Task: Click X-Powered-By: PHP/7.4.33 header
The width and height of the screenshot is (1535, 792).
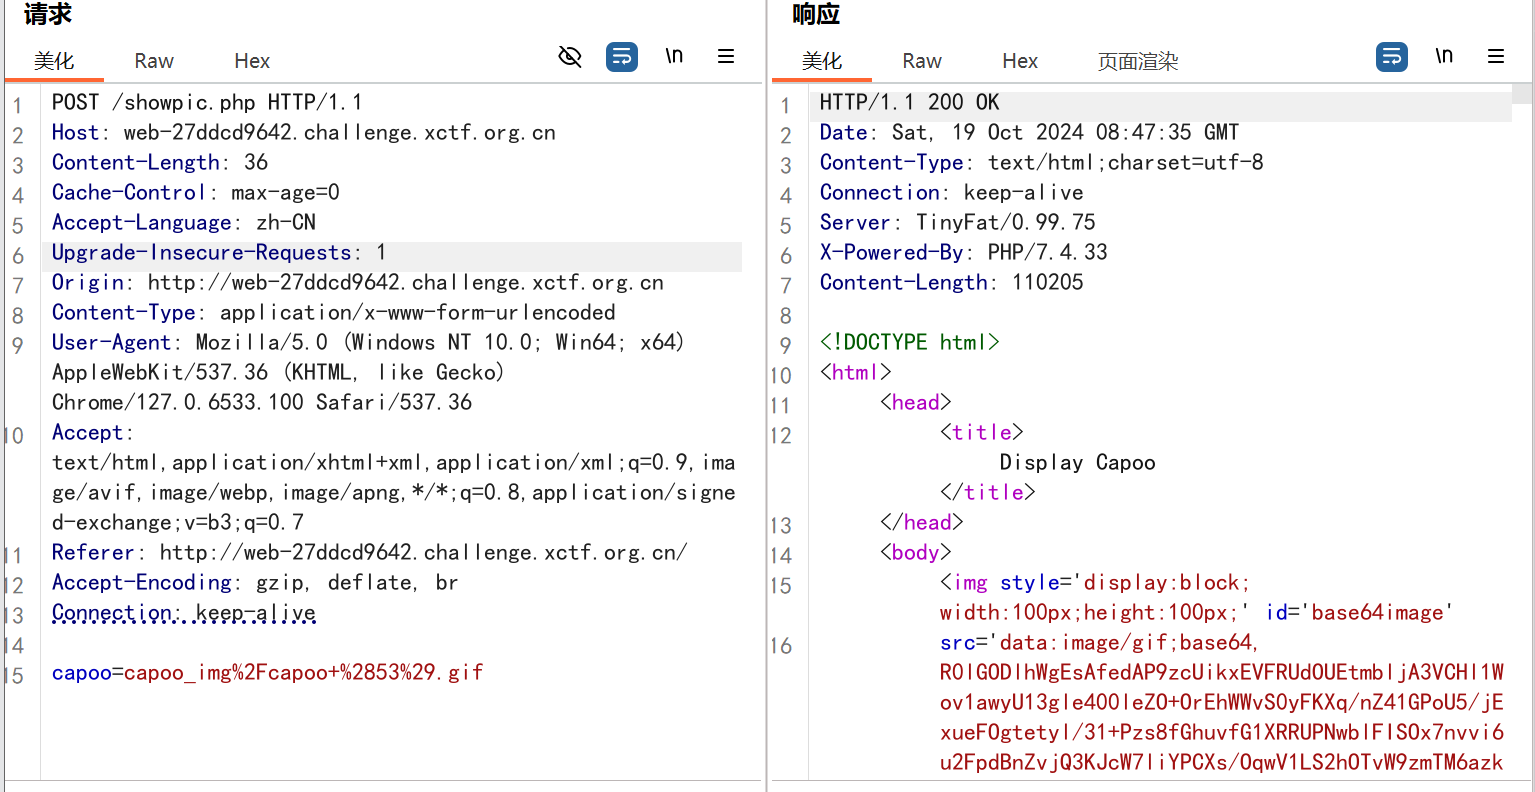Action: (x=964, y=252)
